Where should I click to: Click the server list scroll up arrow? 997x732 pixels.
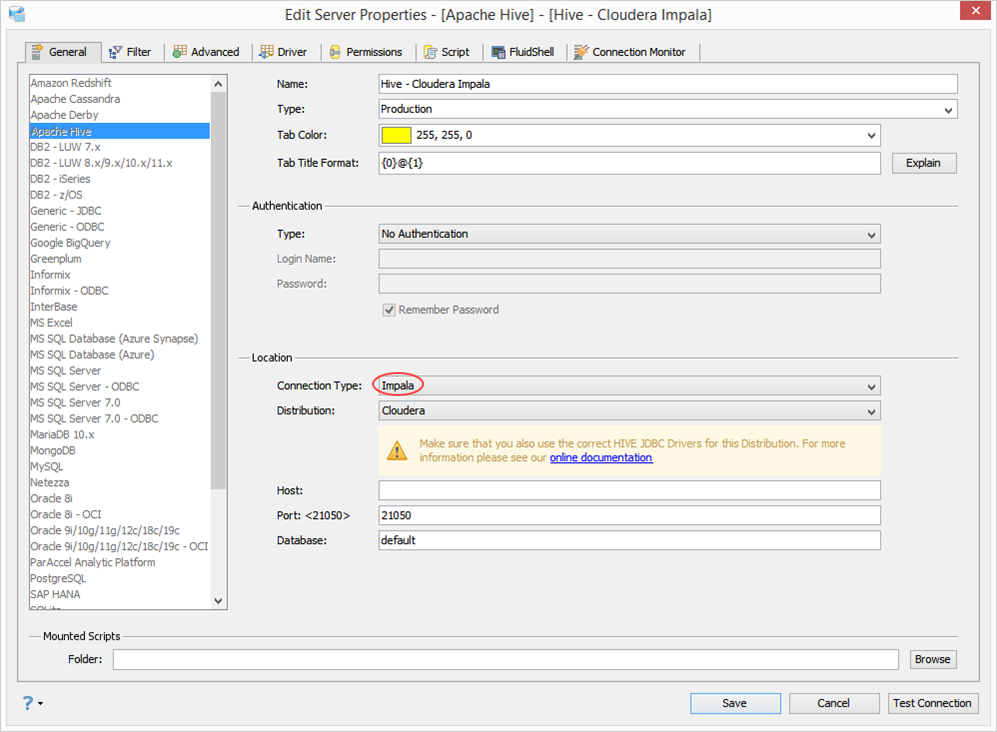point(218,84)
